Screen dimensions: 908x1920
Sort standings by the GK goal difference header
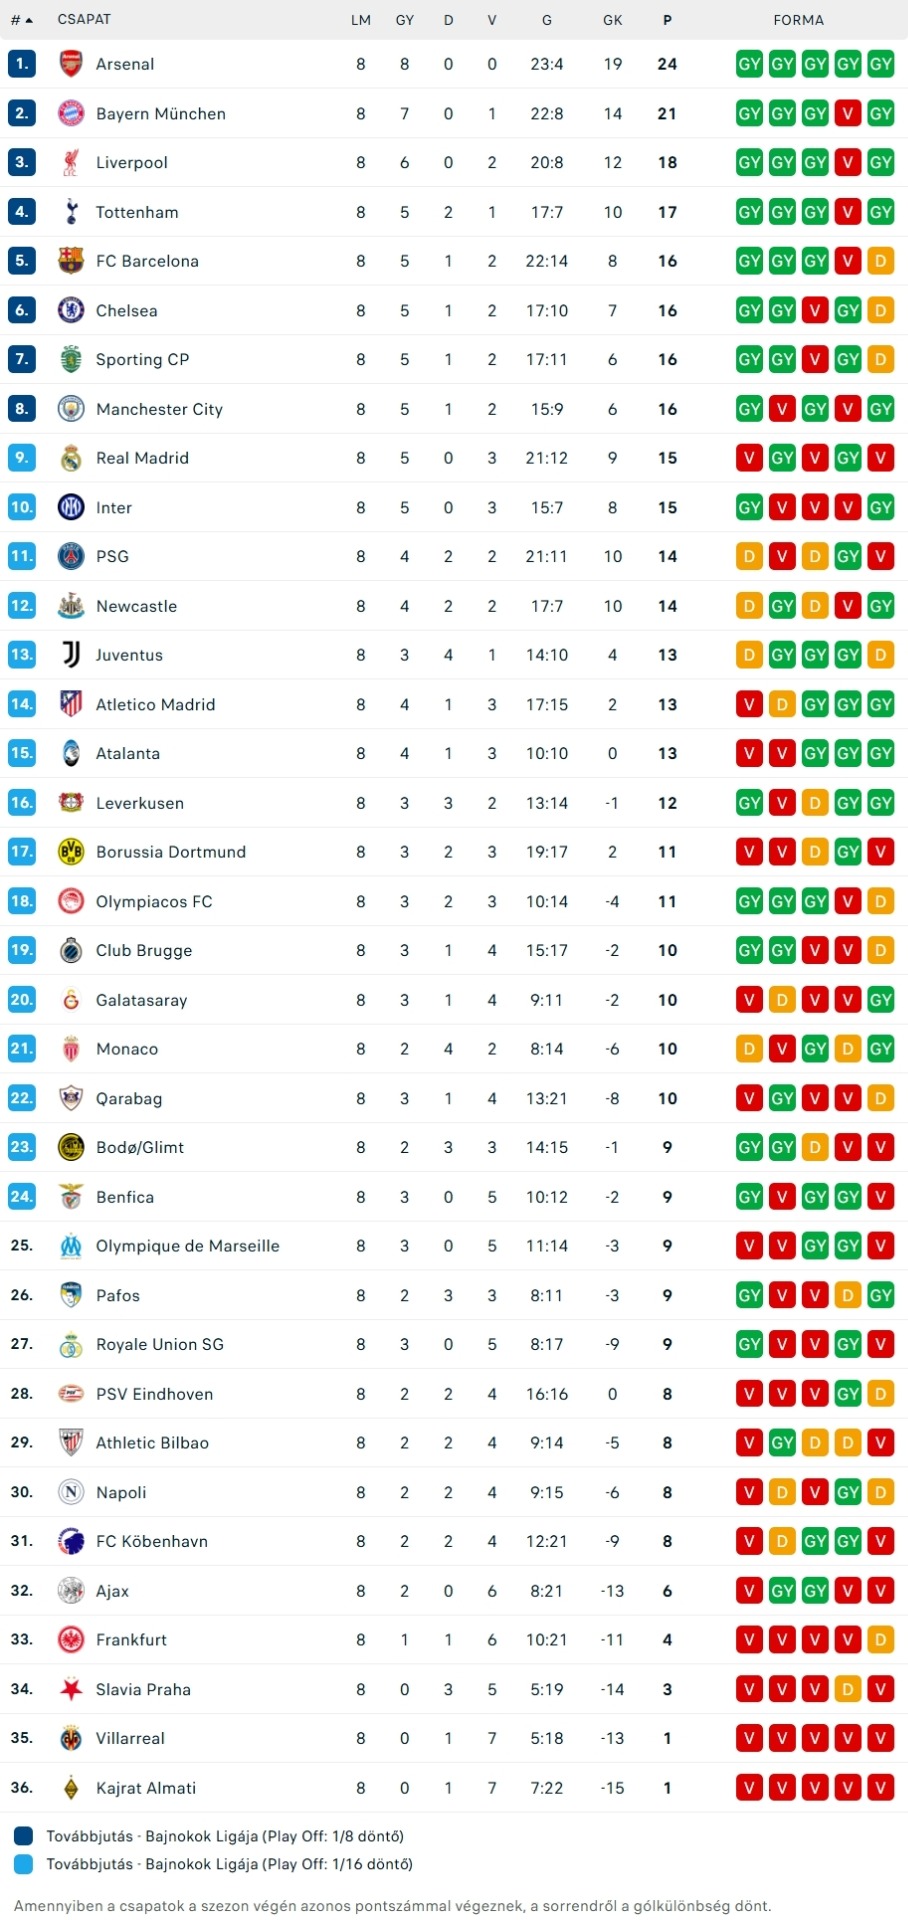pyautogui.click(x=613, y=20)
